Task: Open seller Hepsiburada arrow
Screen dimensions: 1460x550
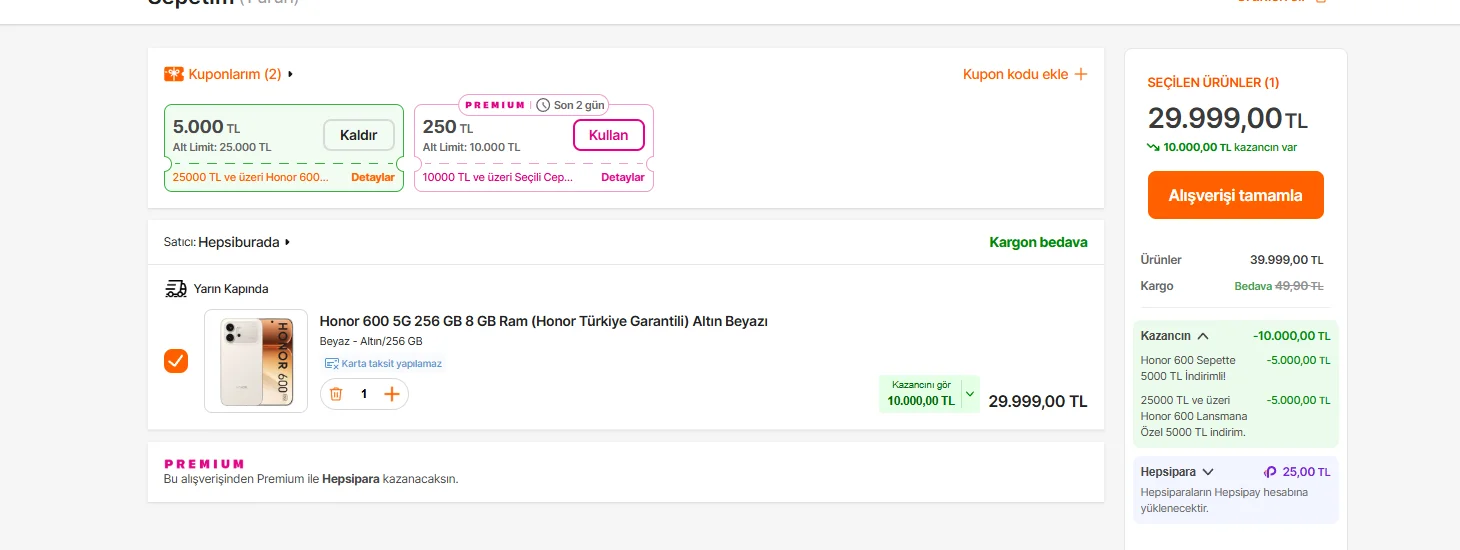Action: pos(288,242)
